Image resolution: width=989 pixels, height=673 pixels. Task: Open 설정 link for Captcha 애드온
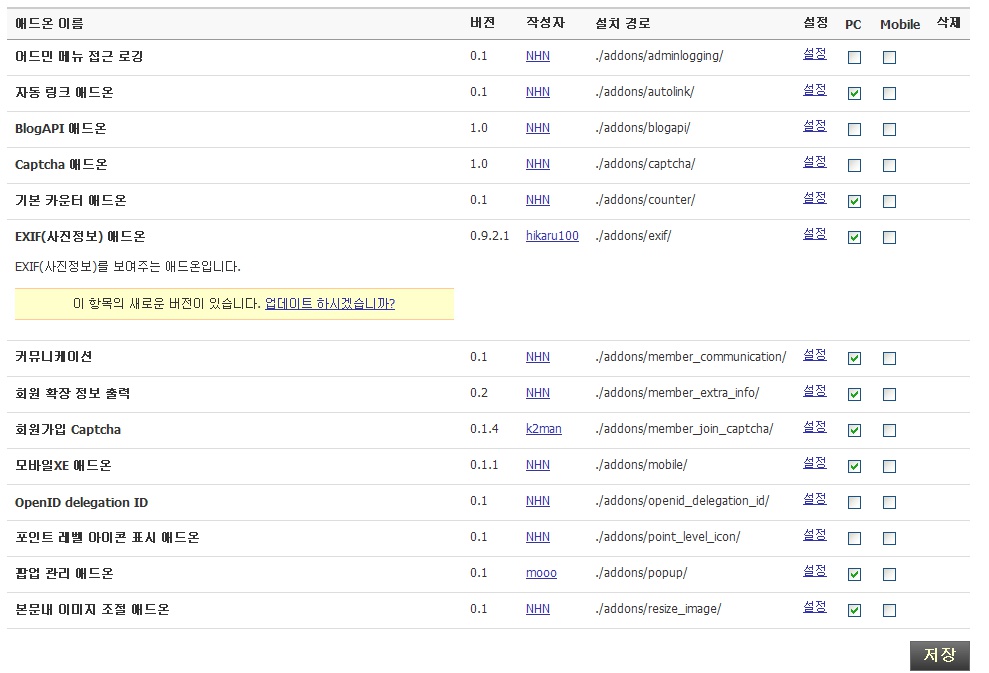click(x=814, y=162)
